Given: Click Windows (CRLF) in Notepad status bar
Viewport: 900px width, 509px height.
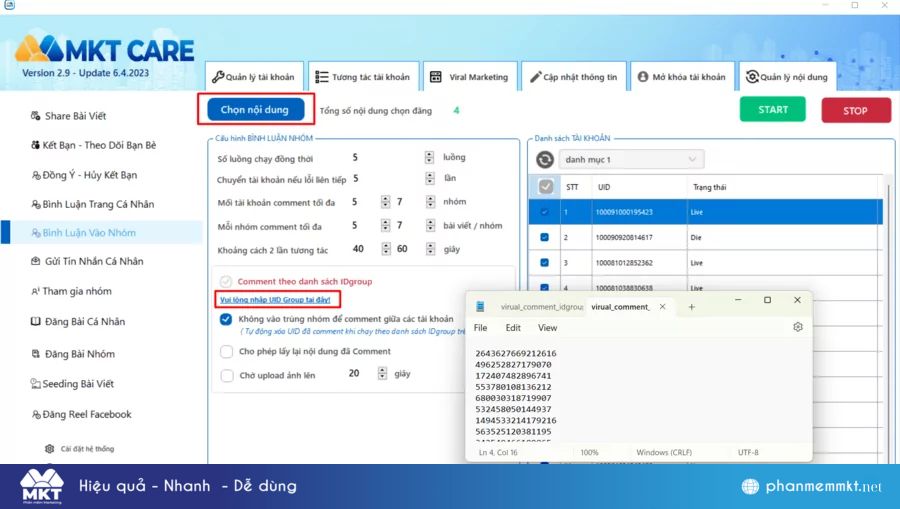Looking at the screenshot, I should [664, 452].
